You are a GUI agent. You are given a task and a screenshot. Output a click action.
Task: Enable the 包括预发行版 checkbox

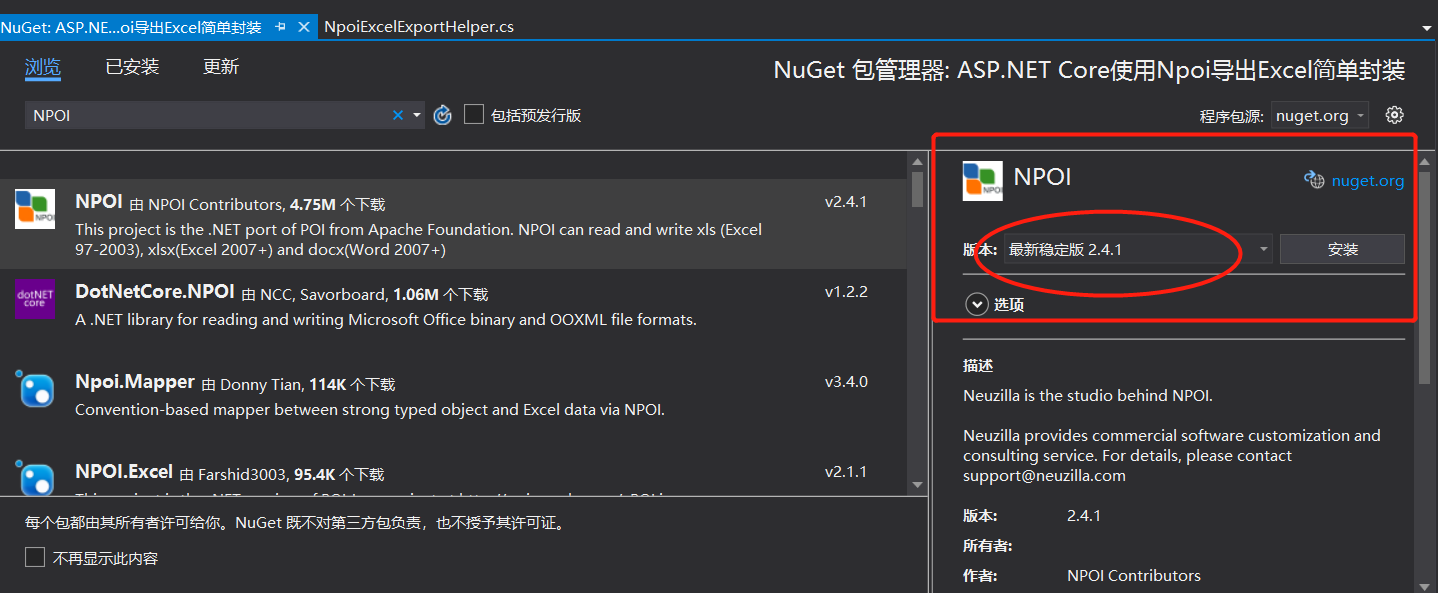[x=474, y=114]
